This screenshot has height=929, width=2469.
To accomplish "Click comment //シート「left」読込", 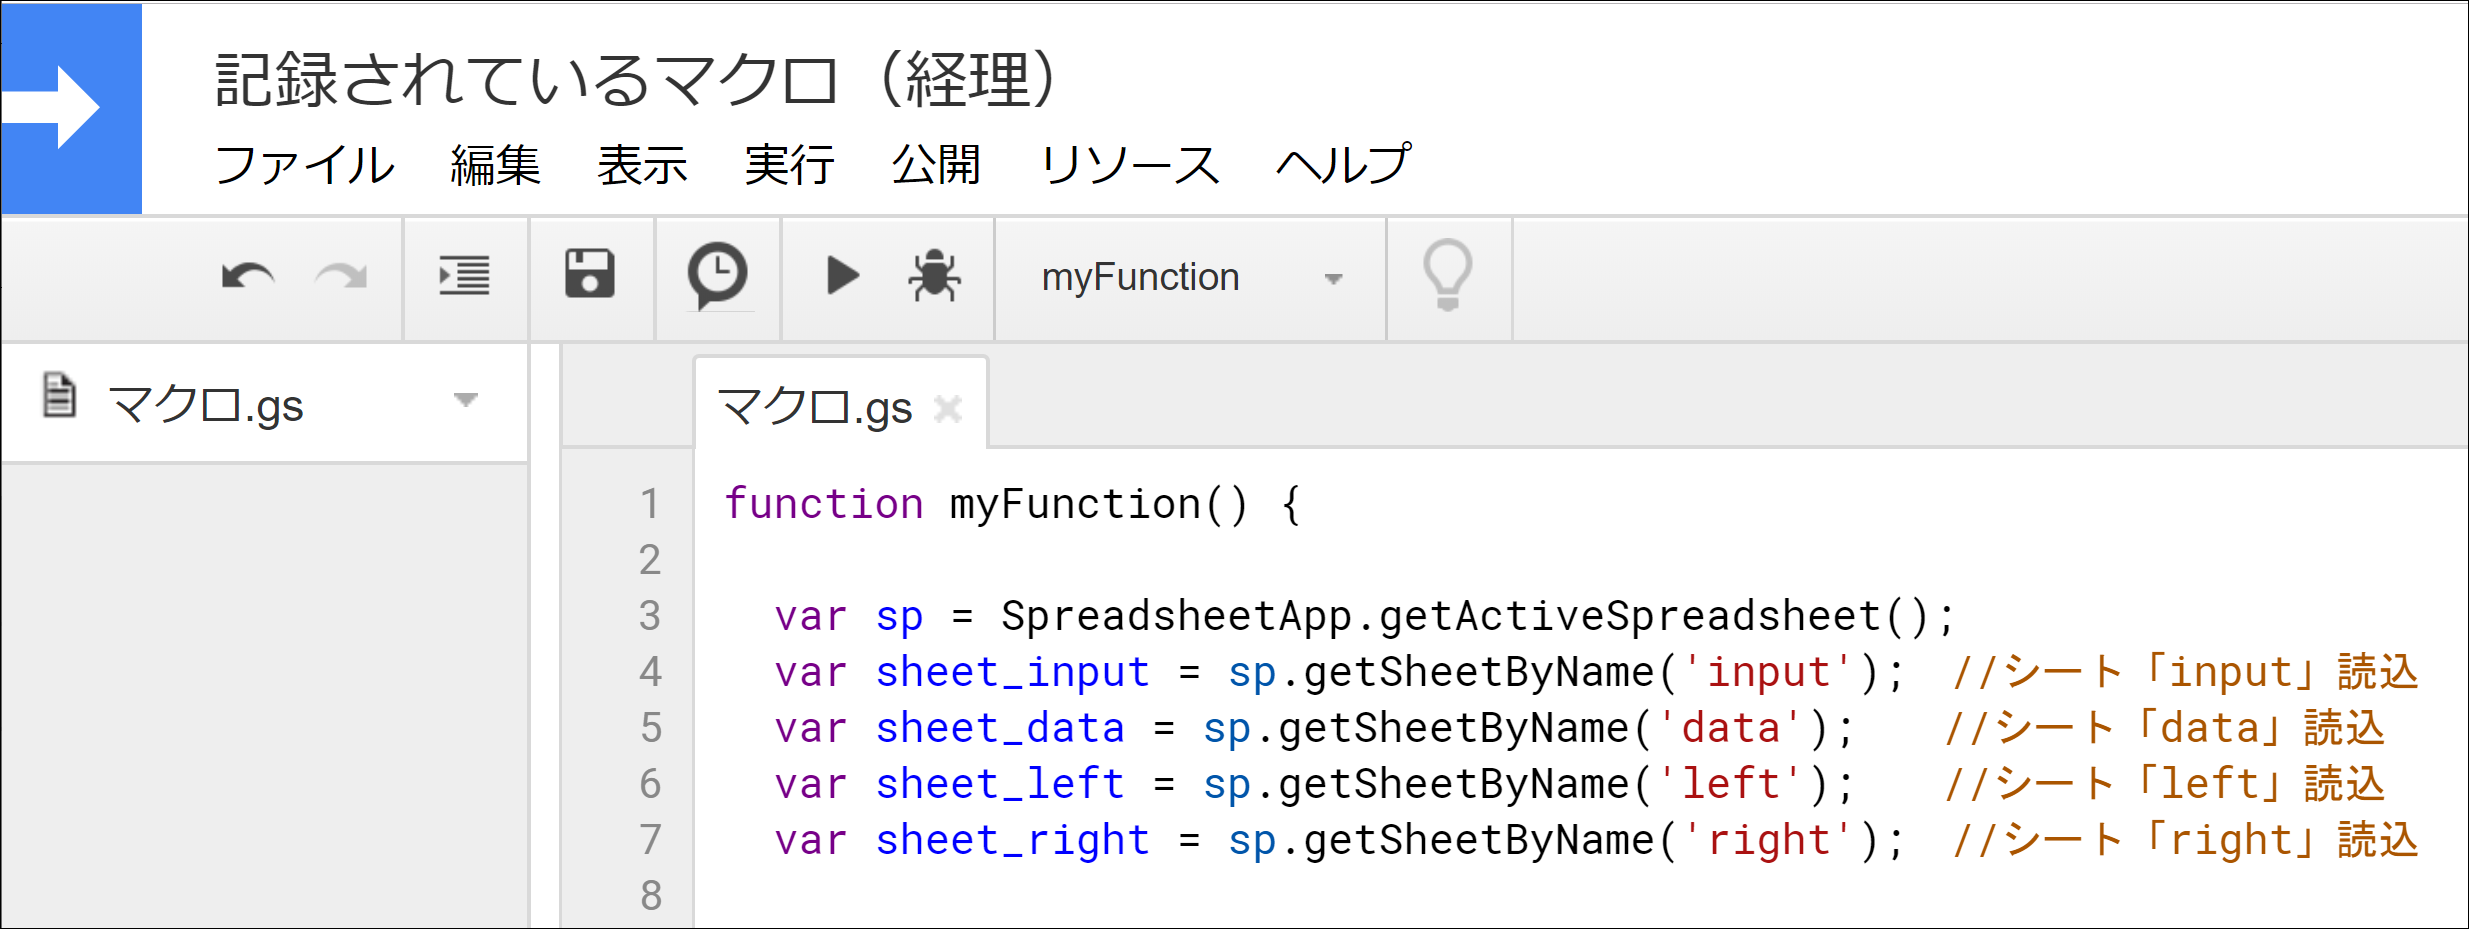I will click(2165, 784).
